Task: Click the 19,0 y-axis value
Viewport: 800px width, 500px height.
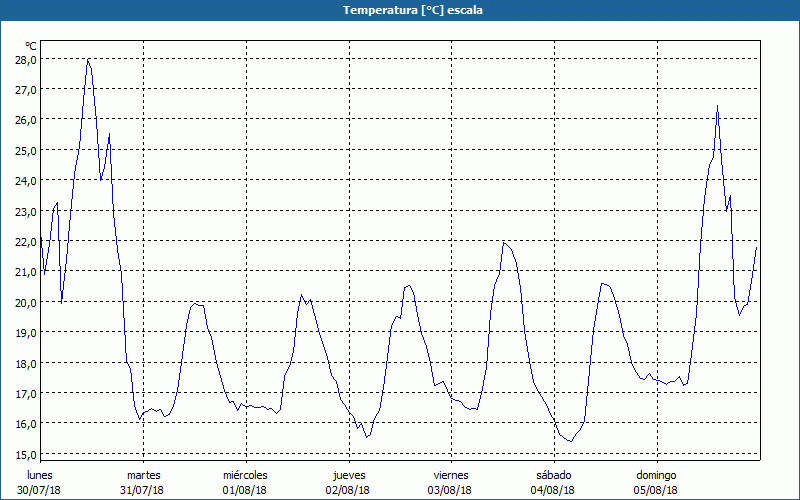Action: click(26, 333)
